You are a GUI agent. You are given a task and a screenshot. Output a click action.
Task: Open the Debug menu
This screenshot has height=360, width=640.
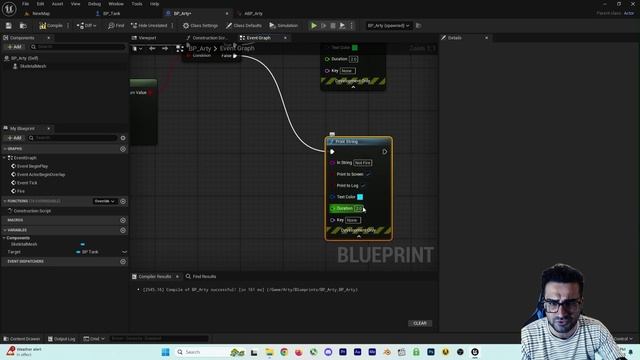pos(94,4)
